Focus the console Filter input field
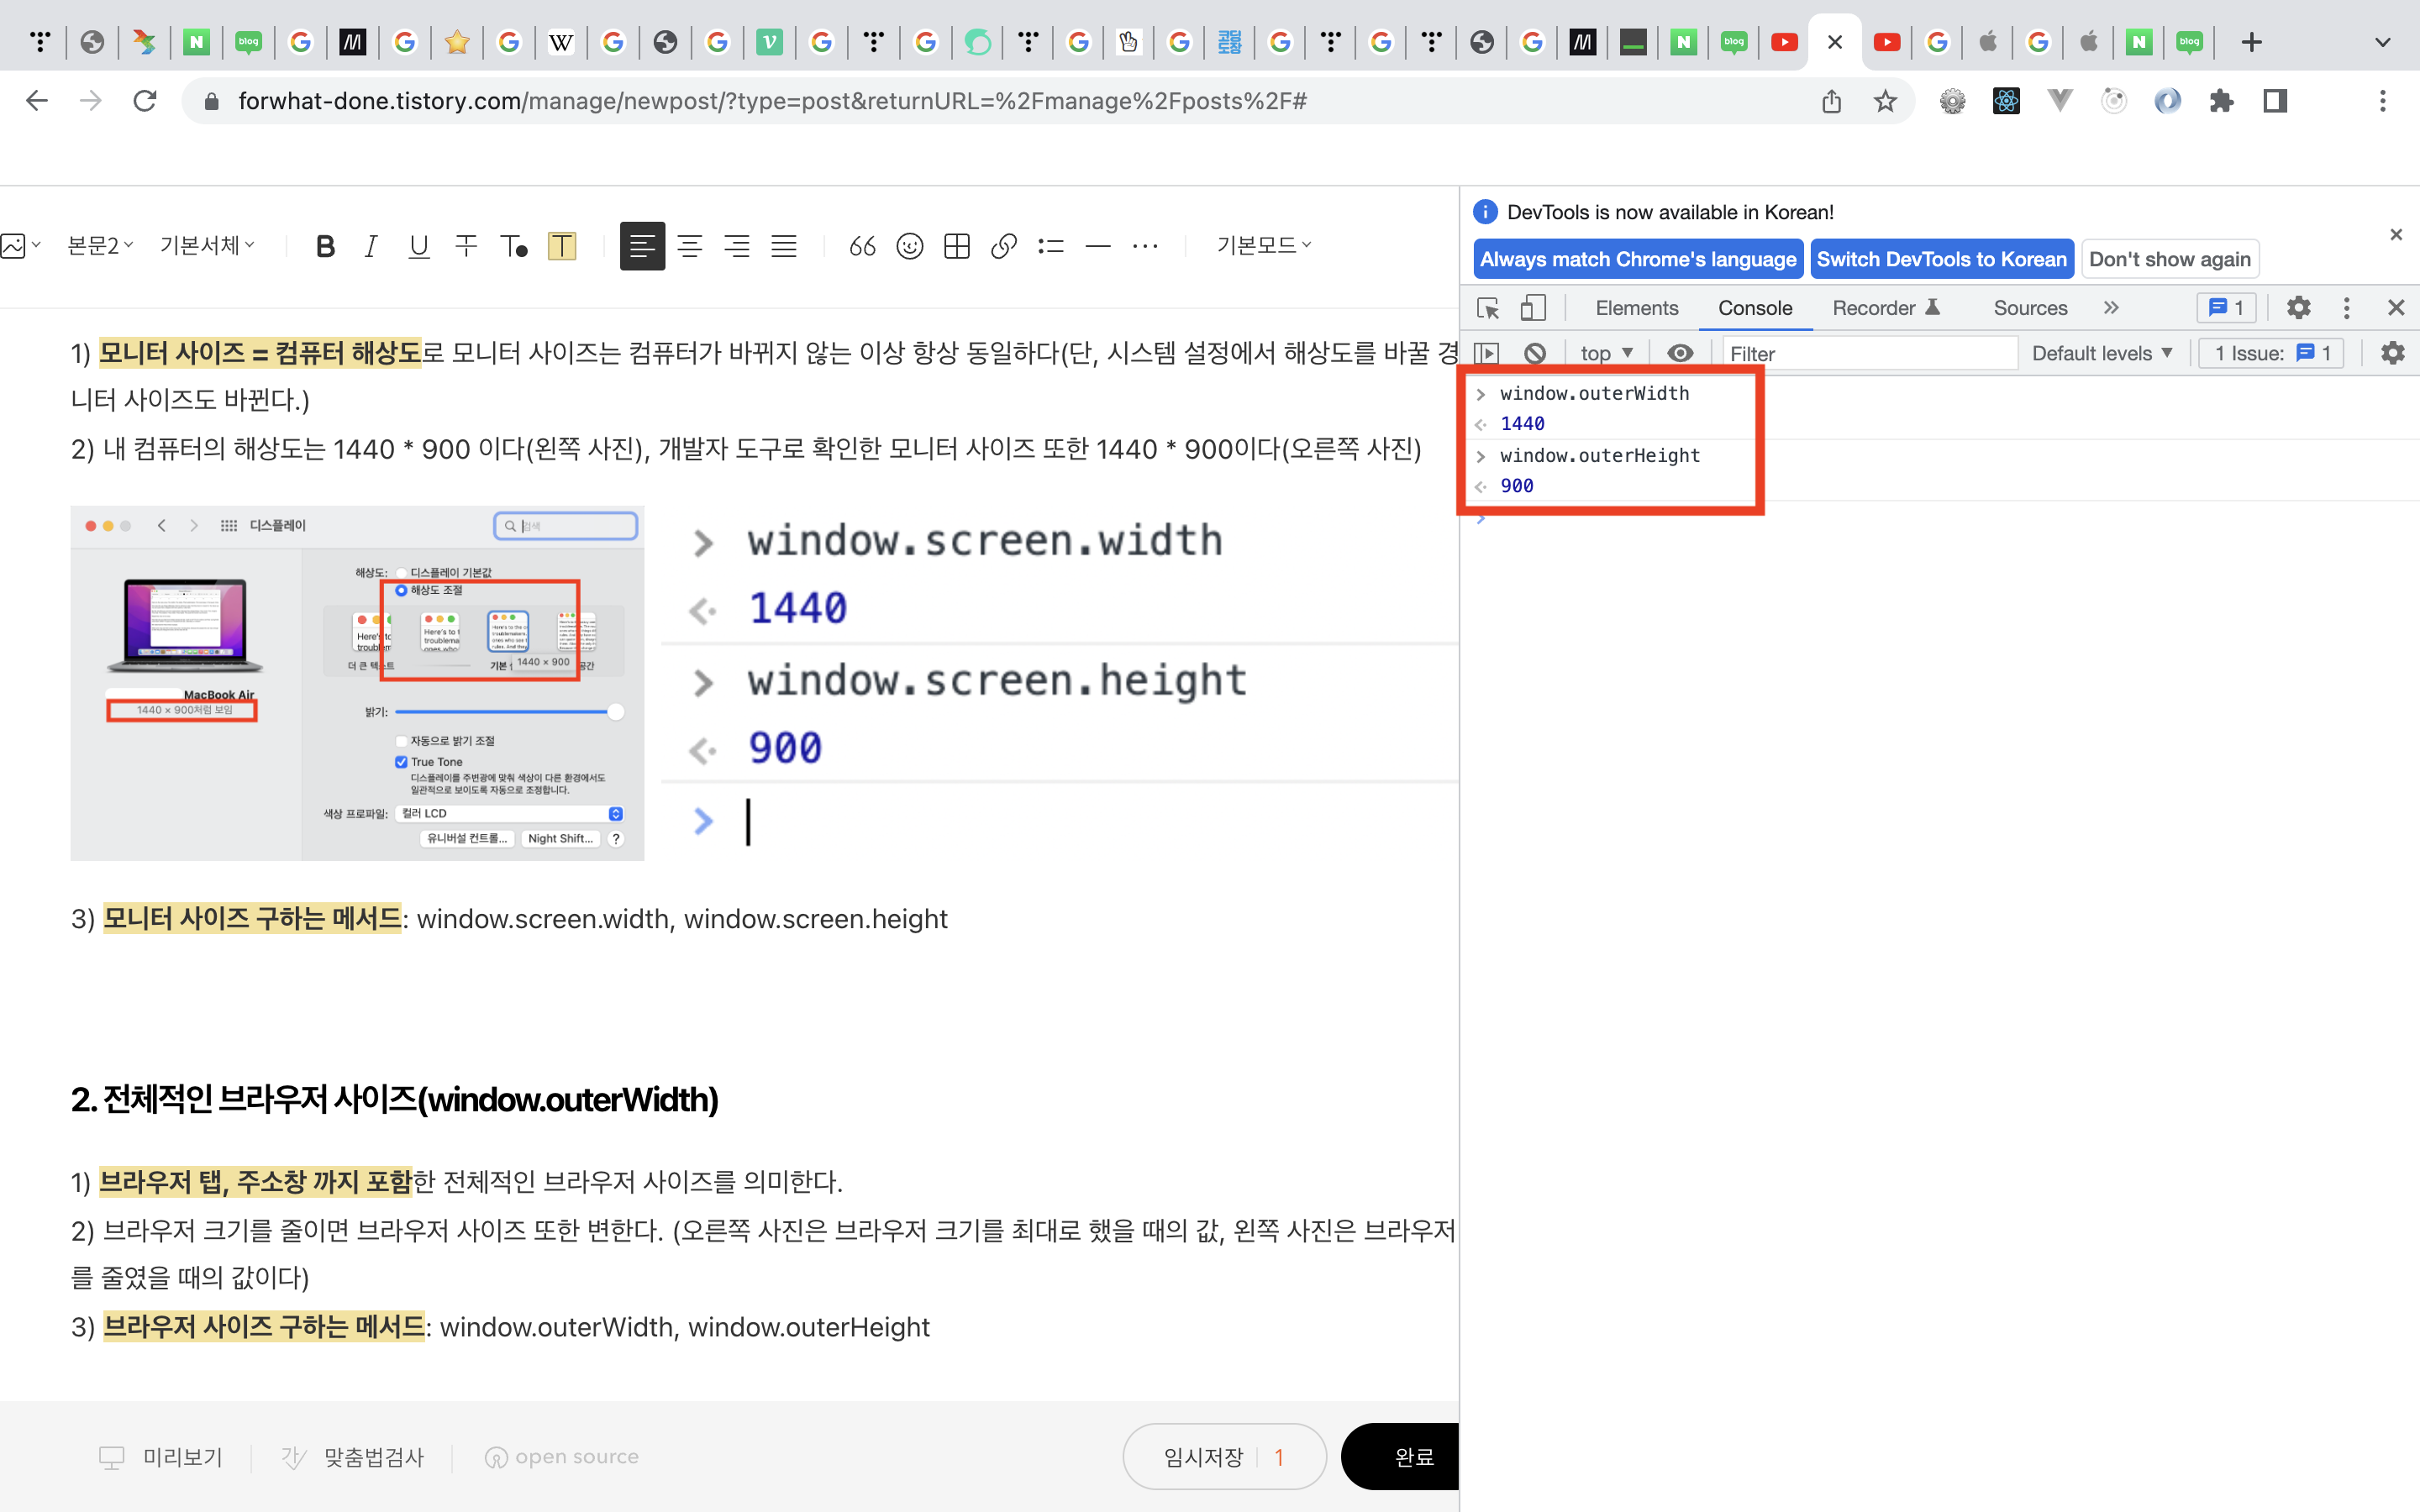The width and height of the screenshot is (2420, 1512). point(1868,353)
